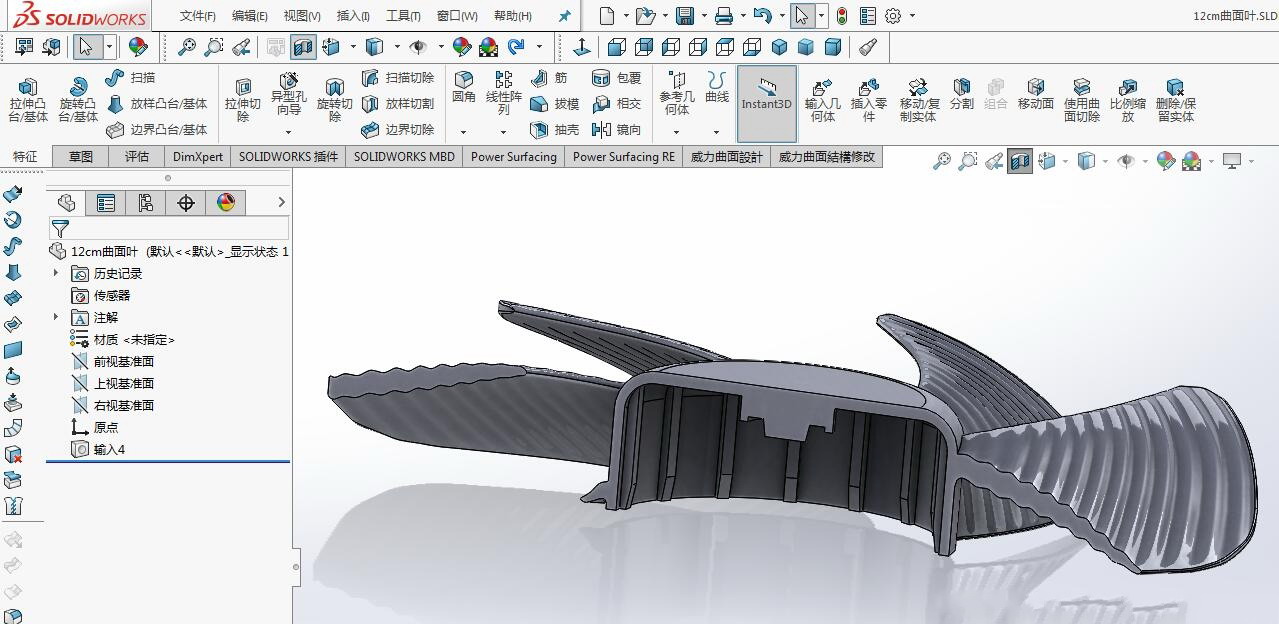Pin the menu bar with pushpin
The height and width of the screenshot is (624, 1279).
pyautogui.click(x=565, y=16)
